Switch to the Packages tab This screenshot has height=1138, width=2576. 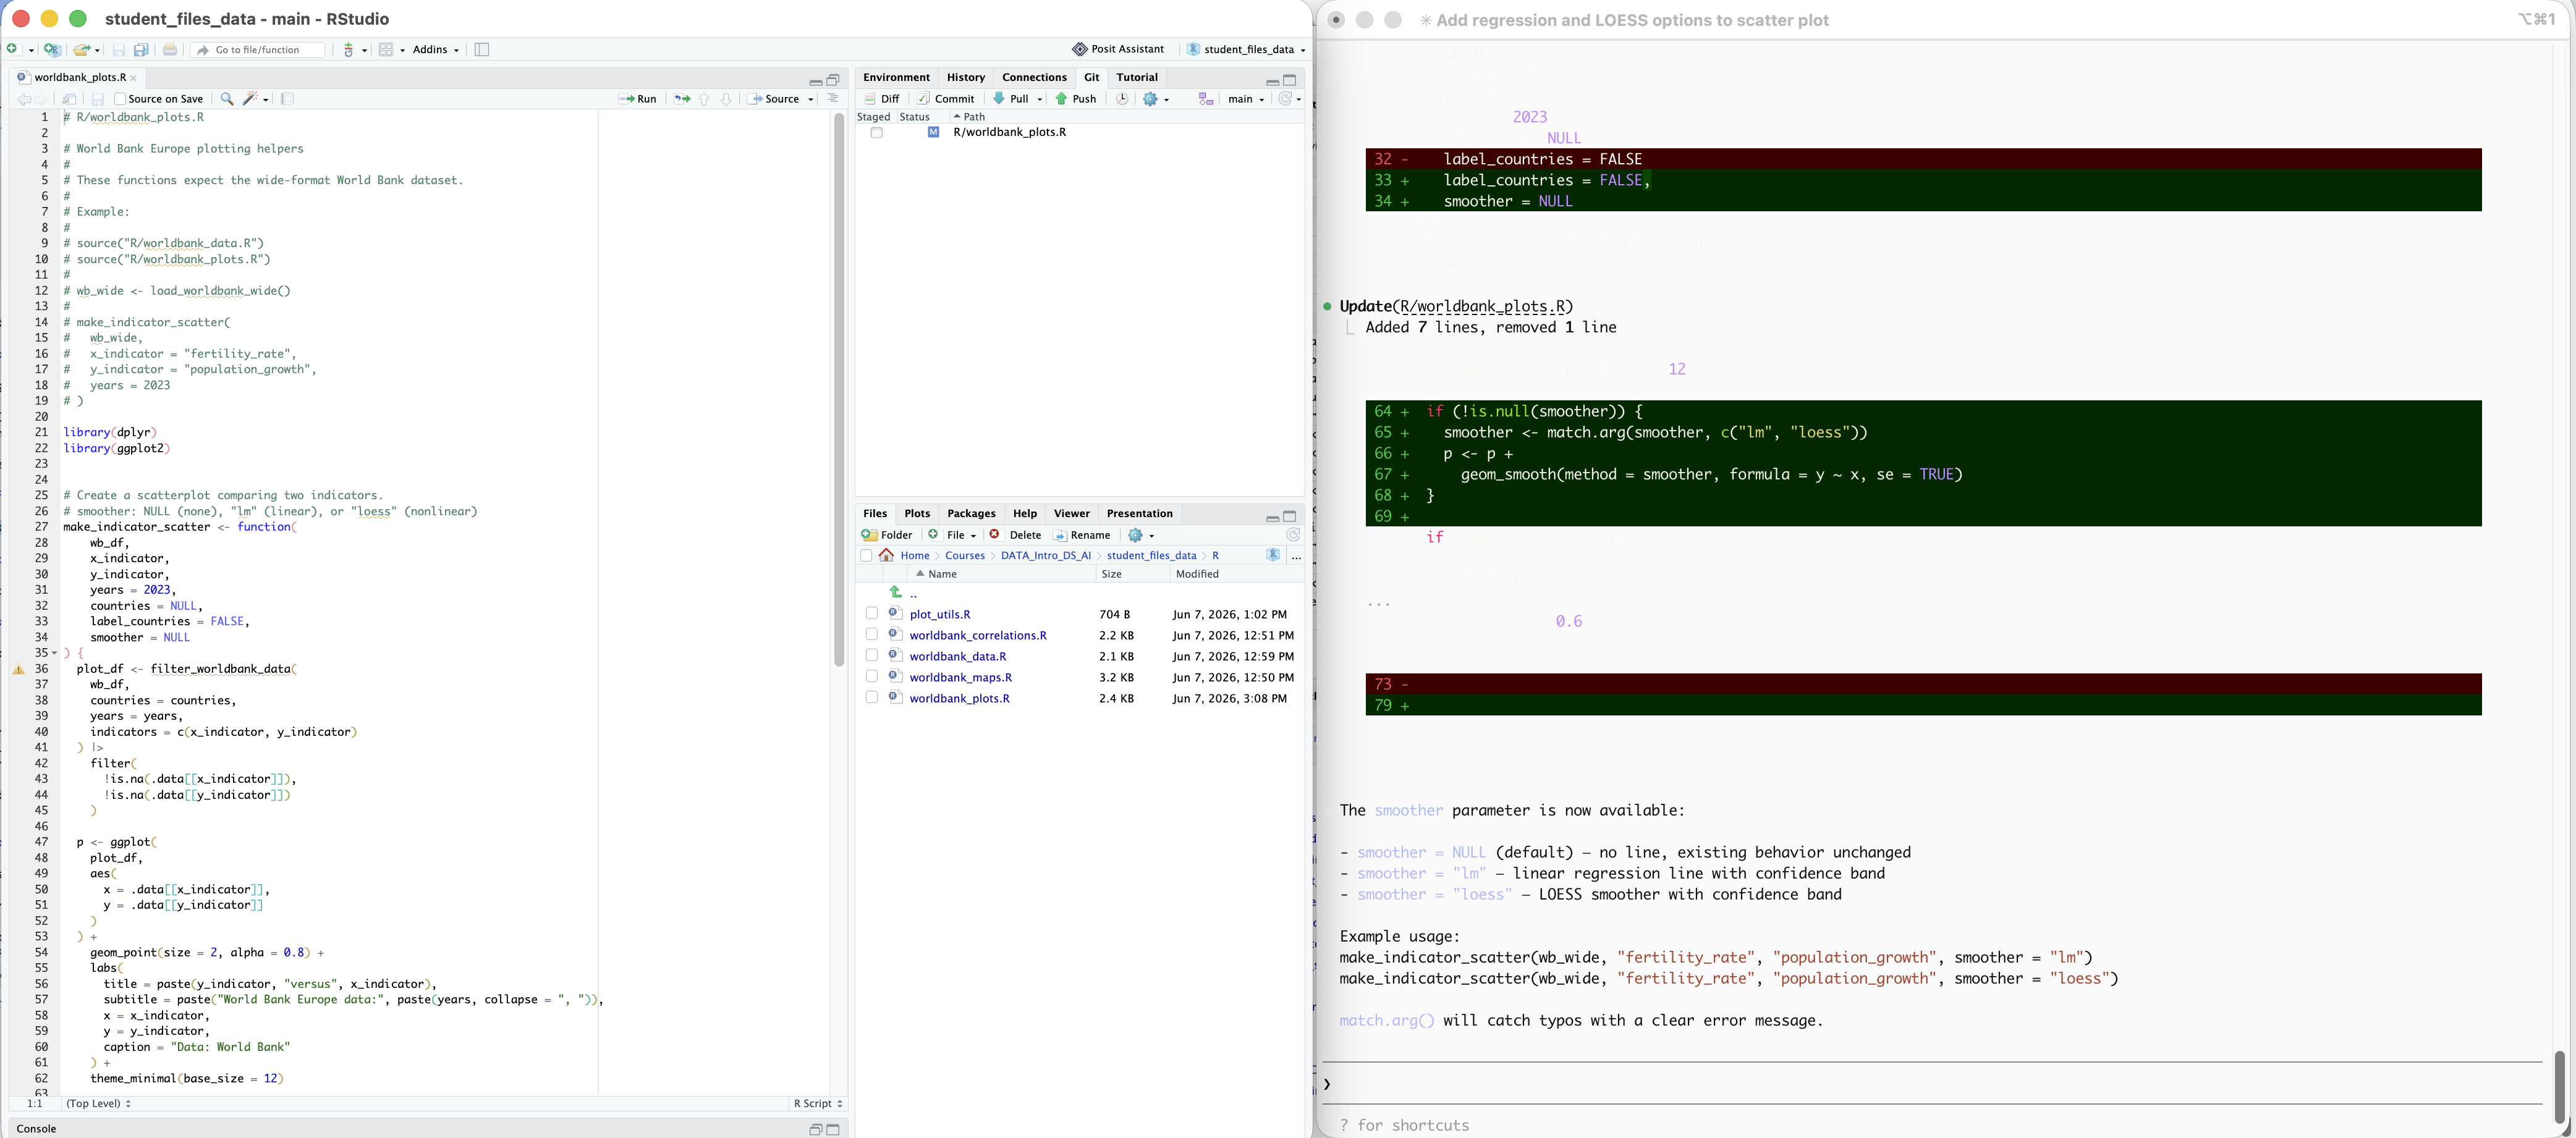971,513
